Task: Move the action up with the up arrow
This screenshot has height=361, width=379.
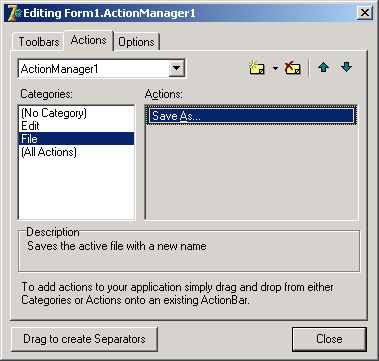Action: [x=323, y=68]
